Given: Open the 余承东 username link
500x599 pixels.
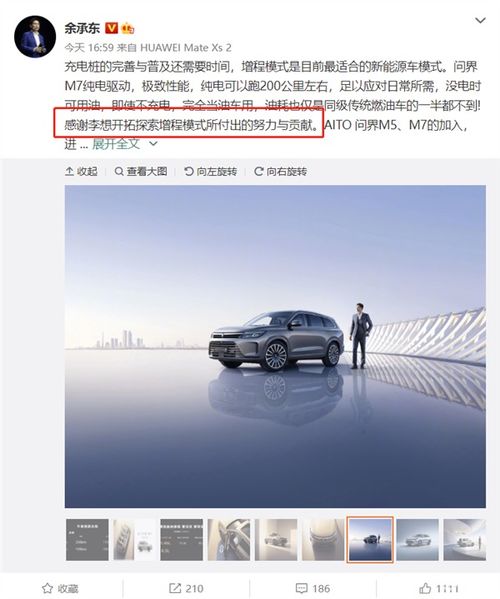Looking at the screenshot, I should pyautogui.click(x=82, y=28).
